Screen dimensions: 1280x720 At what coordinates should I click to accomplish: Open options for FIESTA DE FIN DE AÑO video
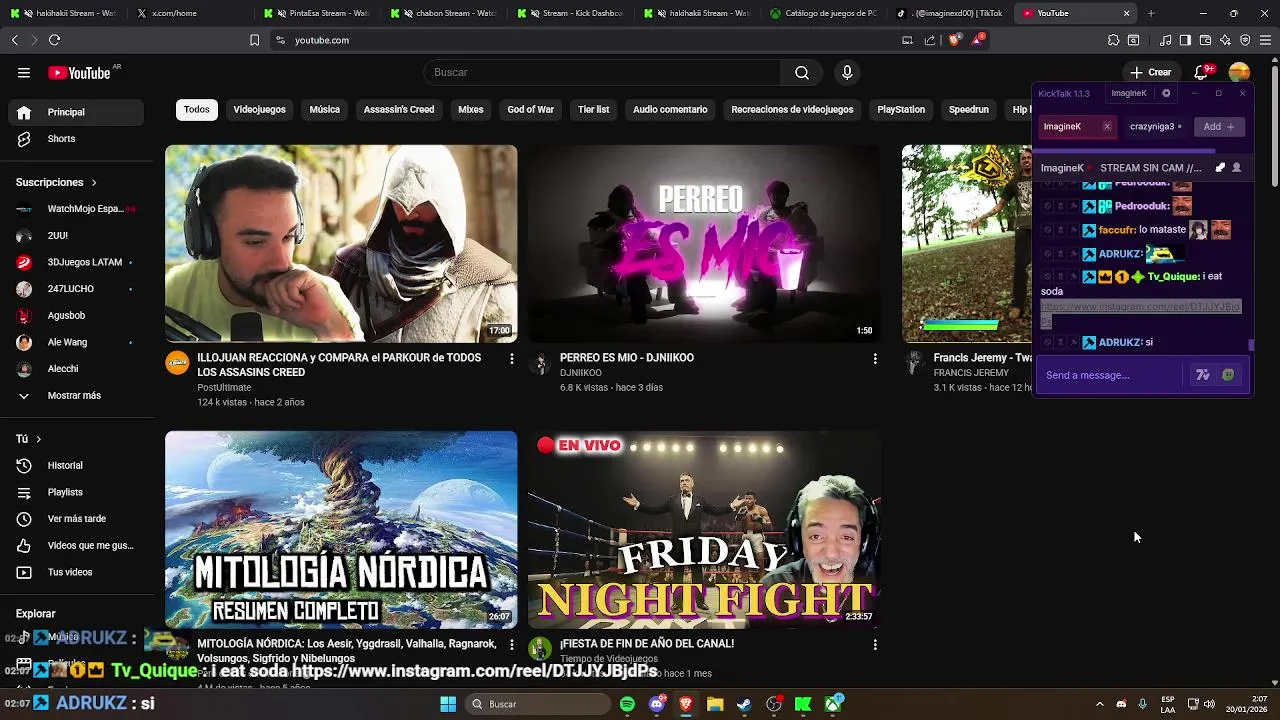click(x=875, y=645)
